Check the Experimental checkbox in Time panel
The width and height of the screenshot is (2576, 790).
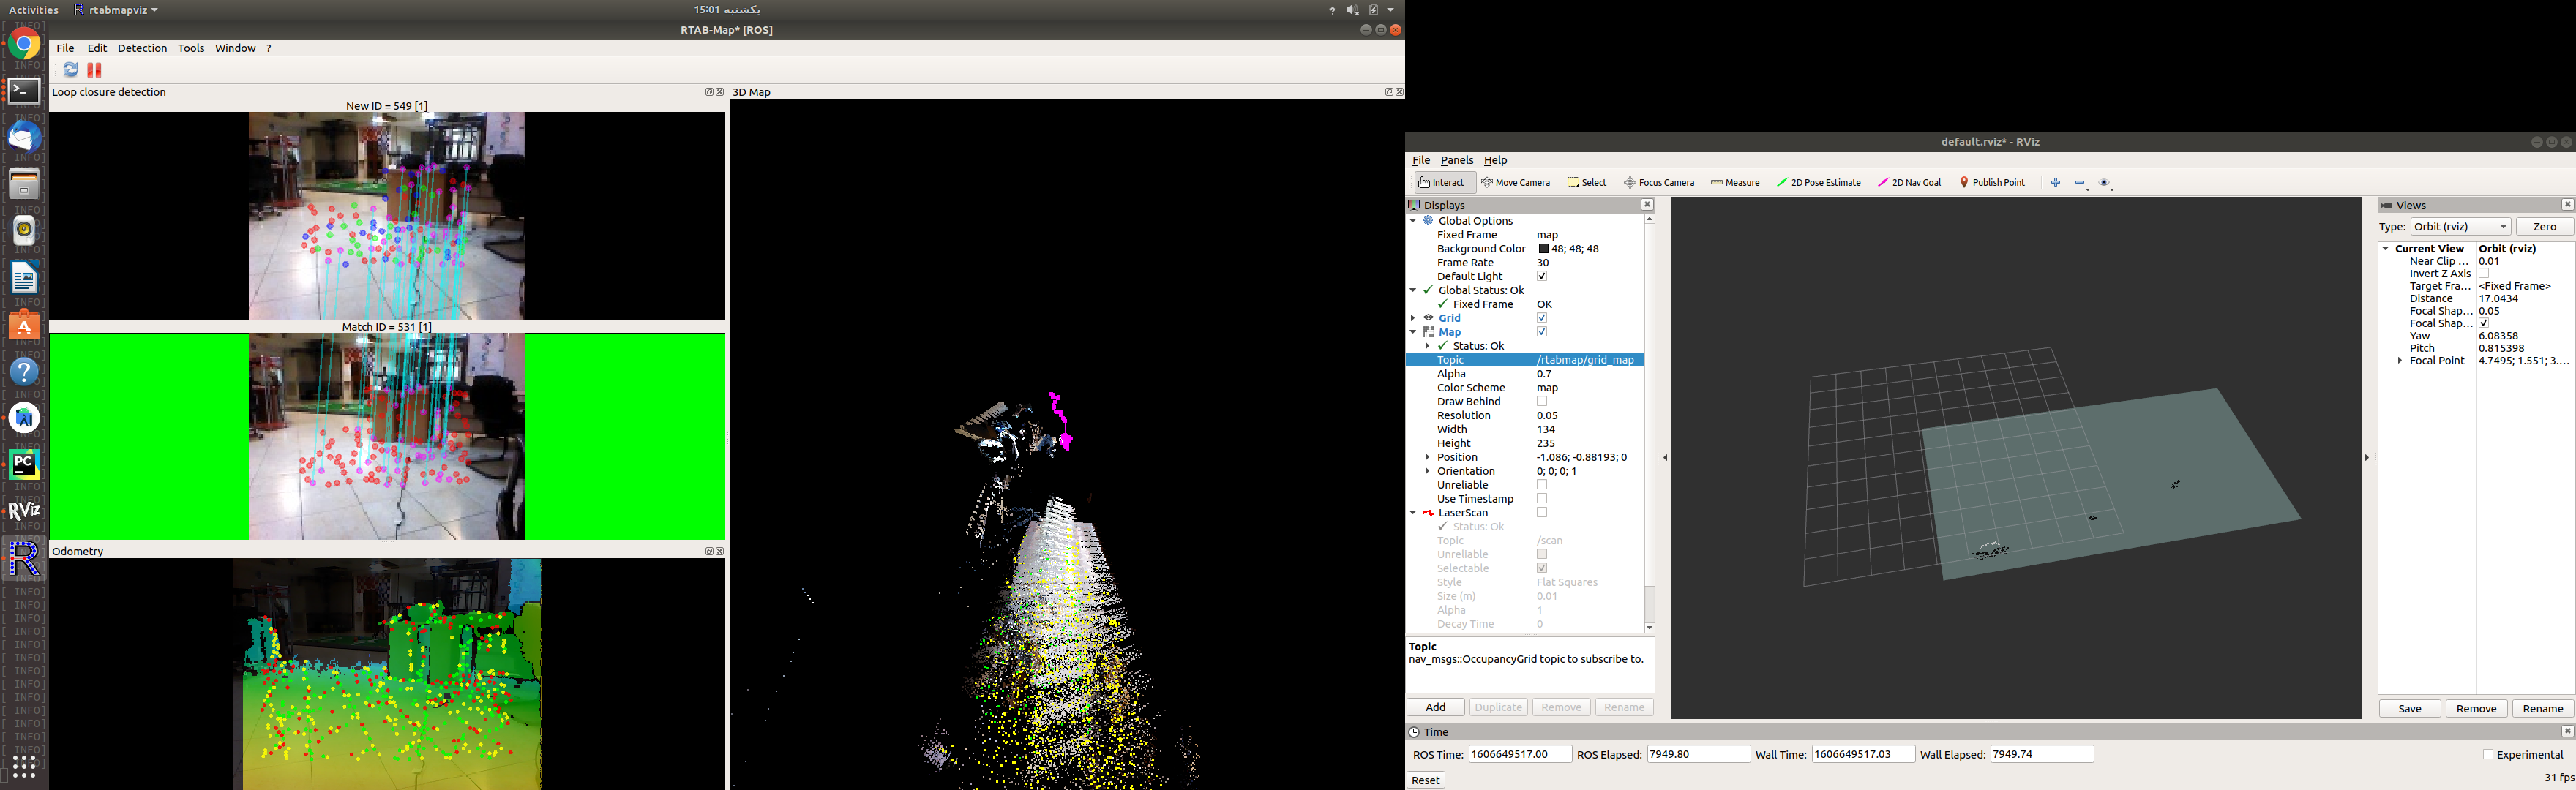(x=2488, y=755)
